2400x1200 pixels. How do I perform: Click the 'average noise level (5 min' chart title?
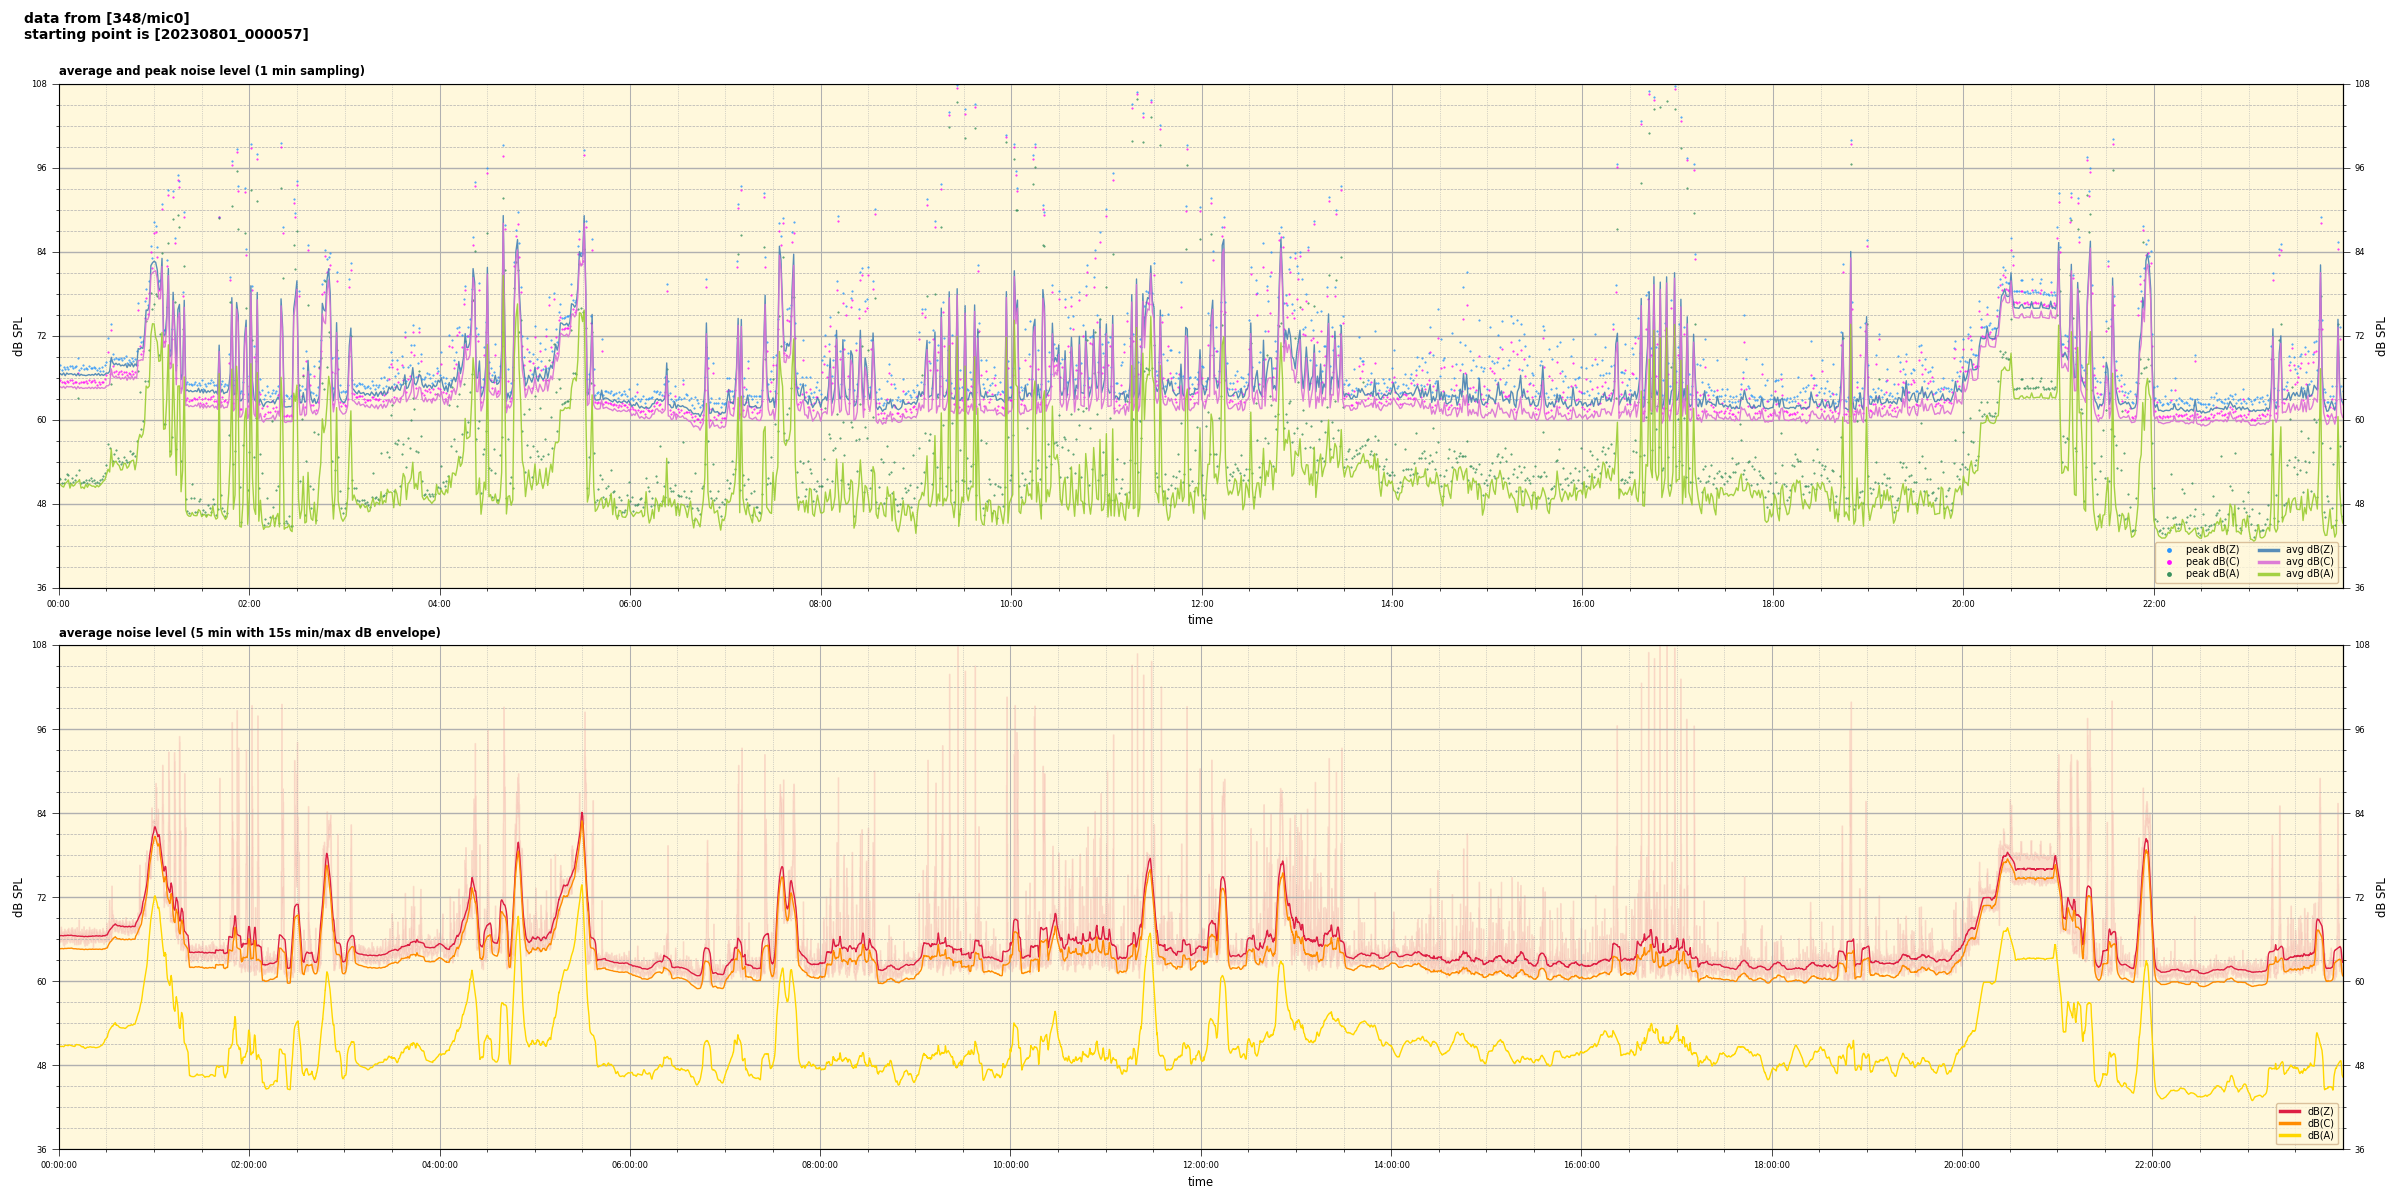point(249,633)
